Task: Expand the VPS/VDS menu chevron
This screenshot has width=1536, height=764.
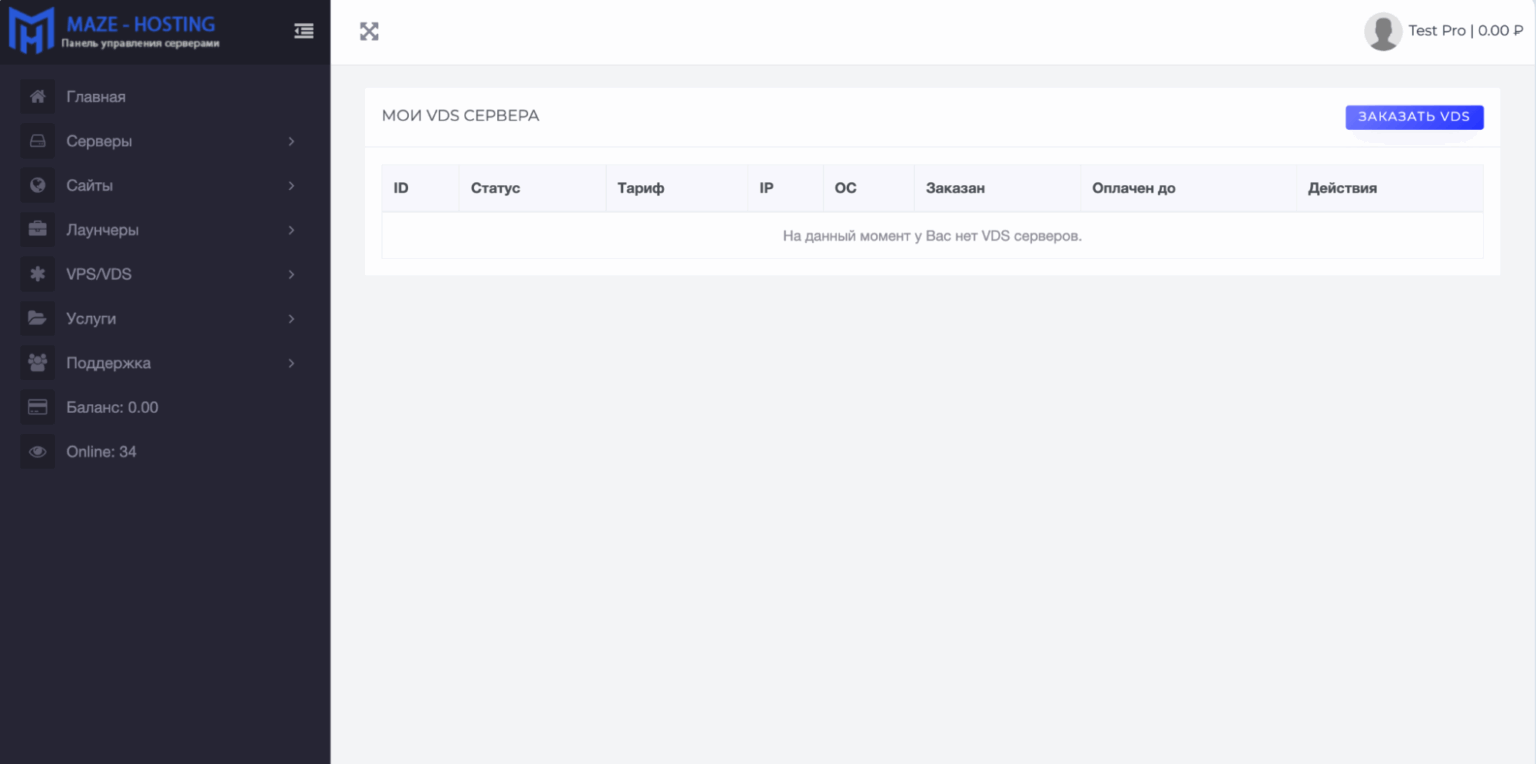Action: point(291,273)
